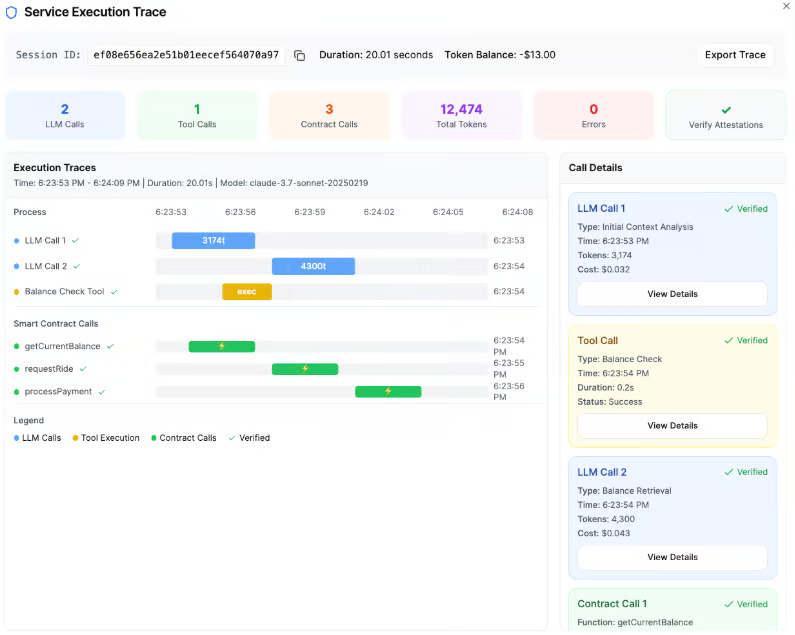Viewport: 795px width, 635px height.
Task: Click the blue dot next to LLM Call 1
Action: [x=17, y=241]
